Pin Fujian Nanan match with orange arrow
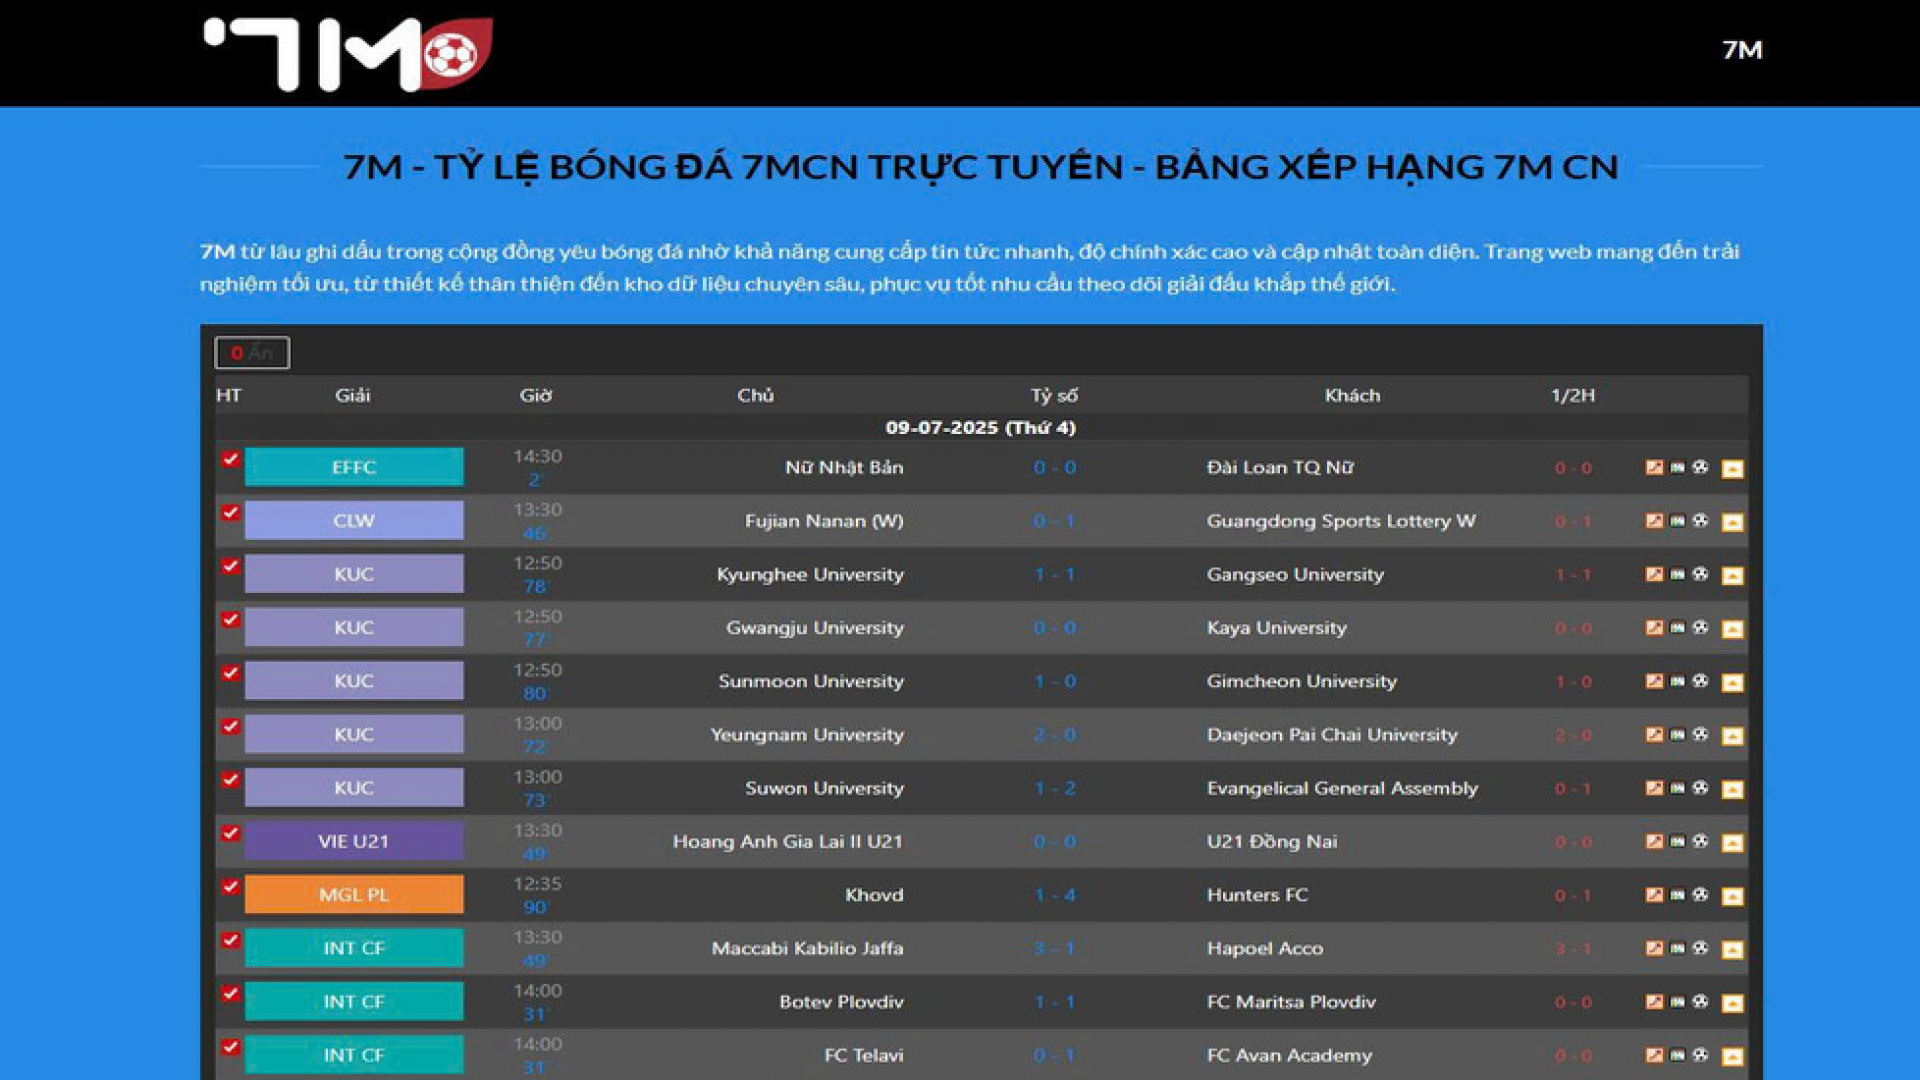The height and width of the screenshot is (1080, 1920). pos(1732,522)
